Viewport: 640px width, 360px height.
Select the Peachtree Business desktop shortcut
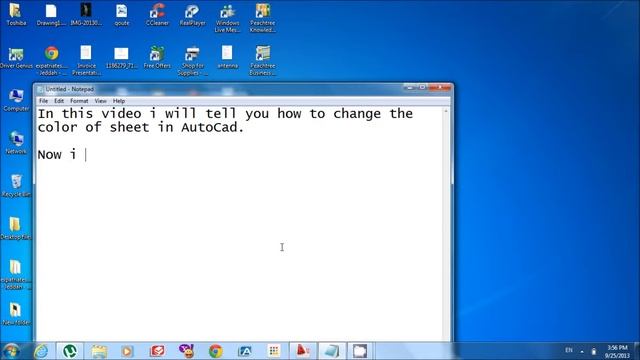pos(262,60)
